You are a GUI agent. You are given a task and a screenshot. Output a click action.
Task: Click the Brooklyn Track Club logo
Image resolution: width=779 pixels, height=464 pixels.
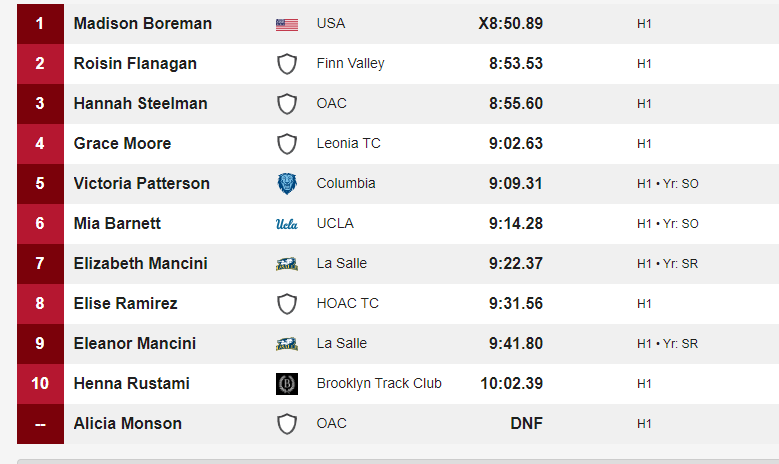(287, 384)
